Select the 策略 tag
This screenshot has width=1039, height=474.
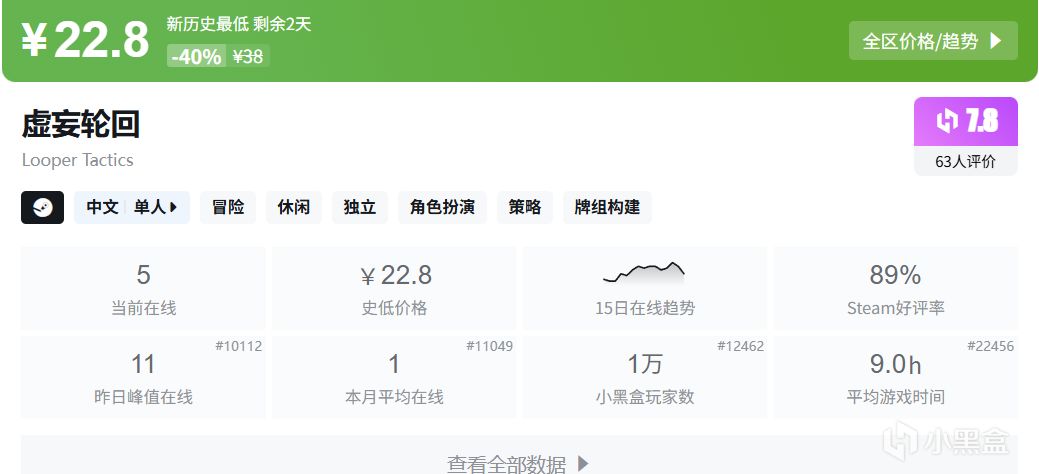click(x=525, y=207)
